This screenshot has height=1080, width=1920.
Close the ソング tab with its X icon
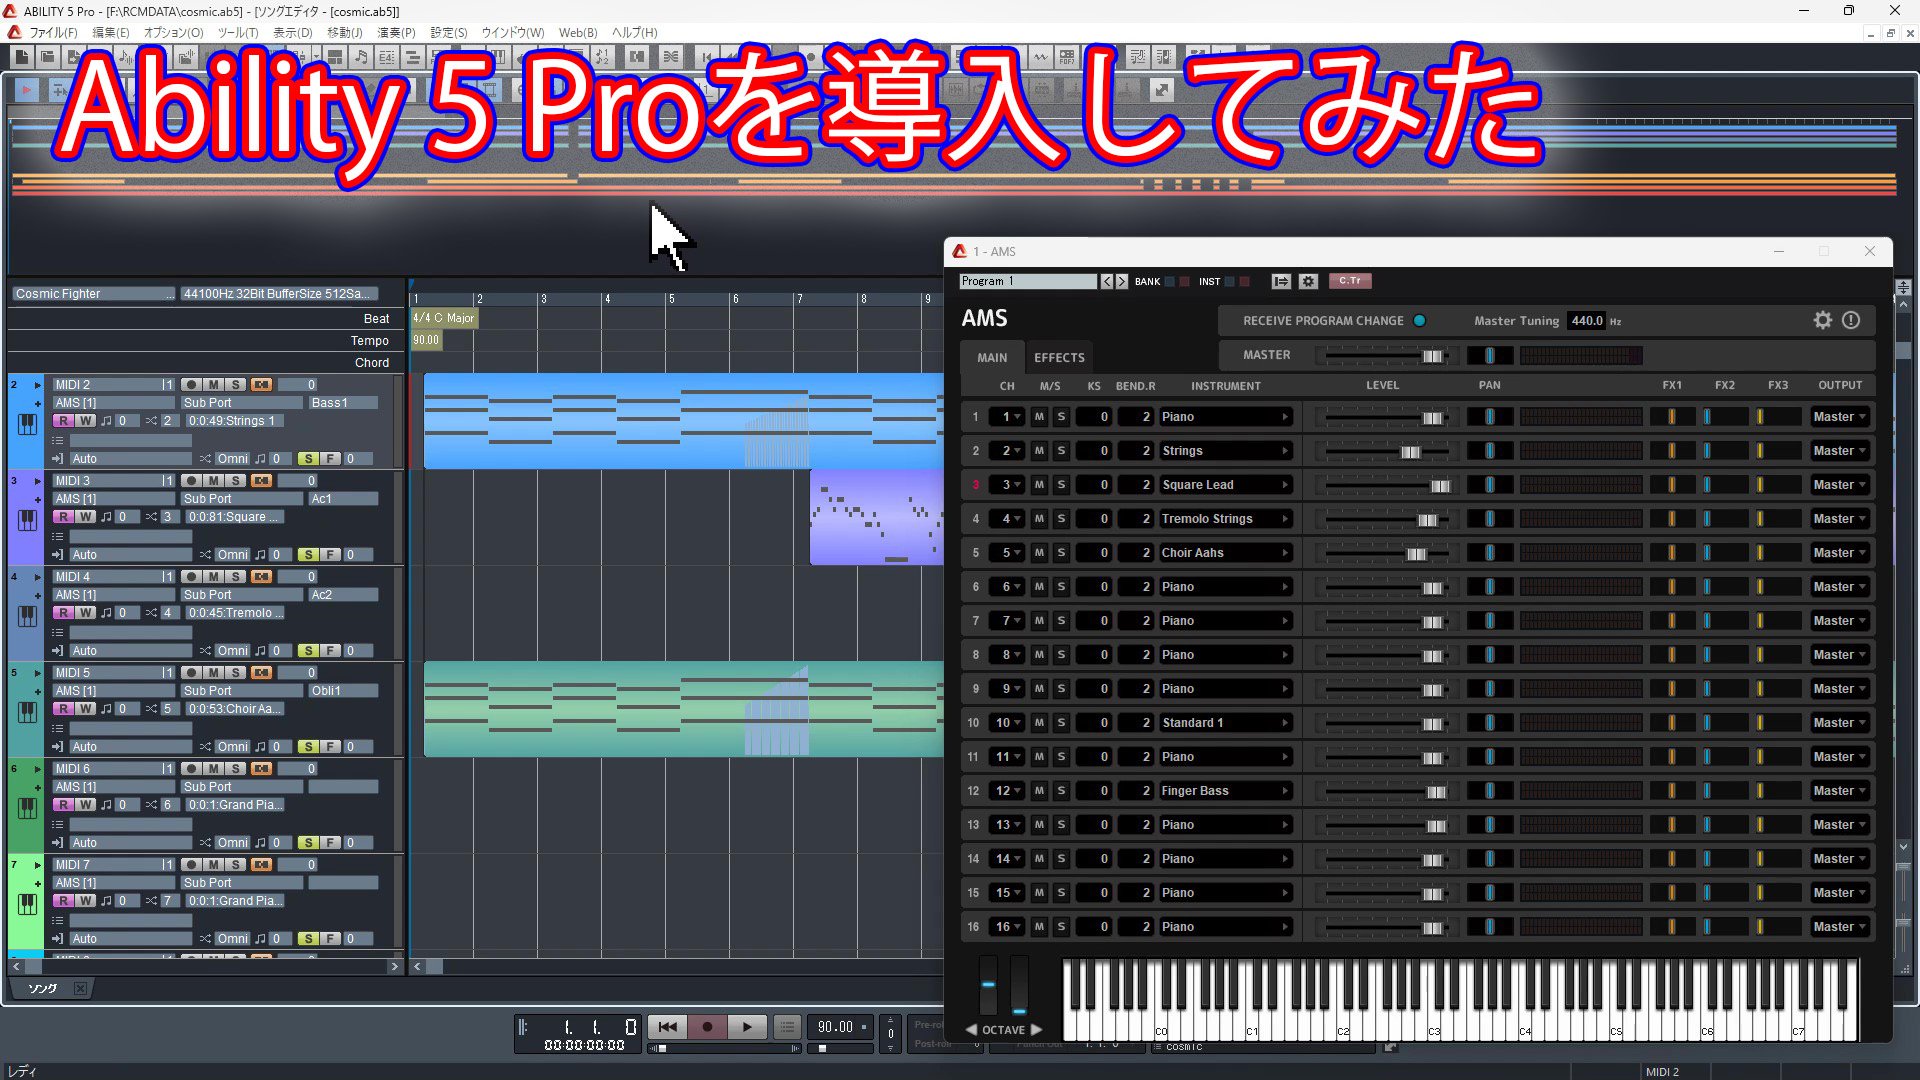[80, 988]
